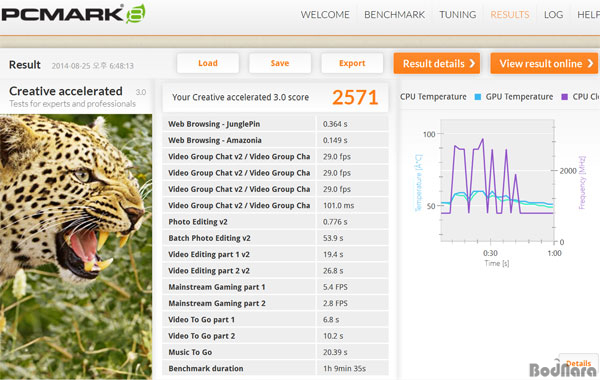The width and height of the screenshot is (600, 380).
Task: Switch to the BENCHMARK tab
Action: point(395,15)
